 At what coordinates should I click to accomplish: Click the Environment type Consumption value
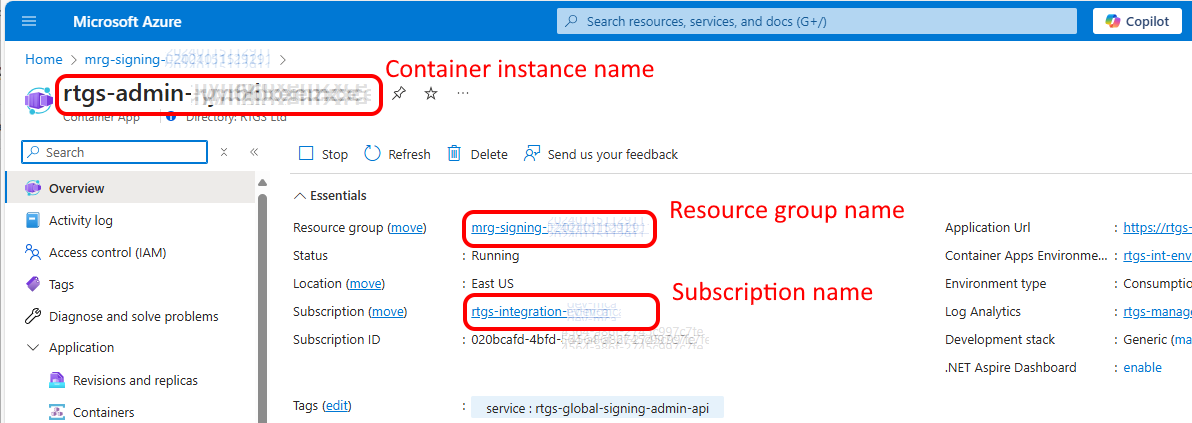(1158, 284)
